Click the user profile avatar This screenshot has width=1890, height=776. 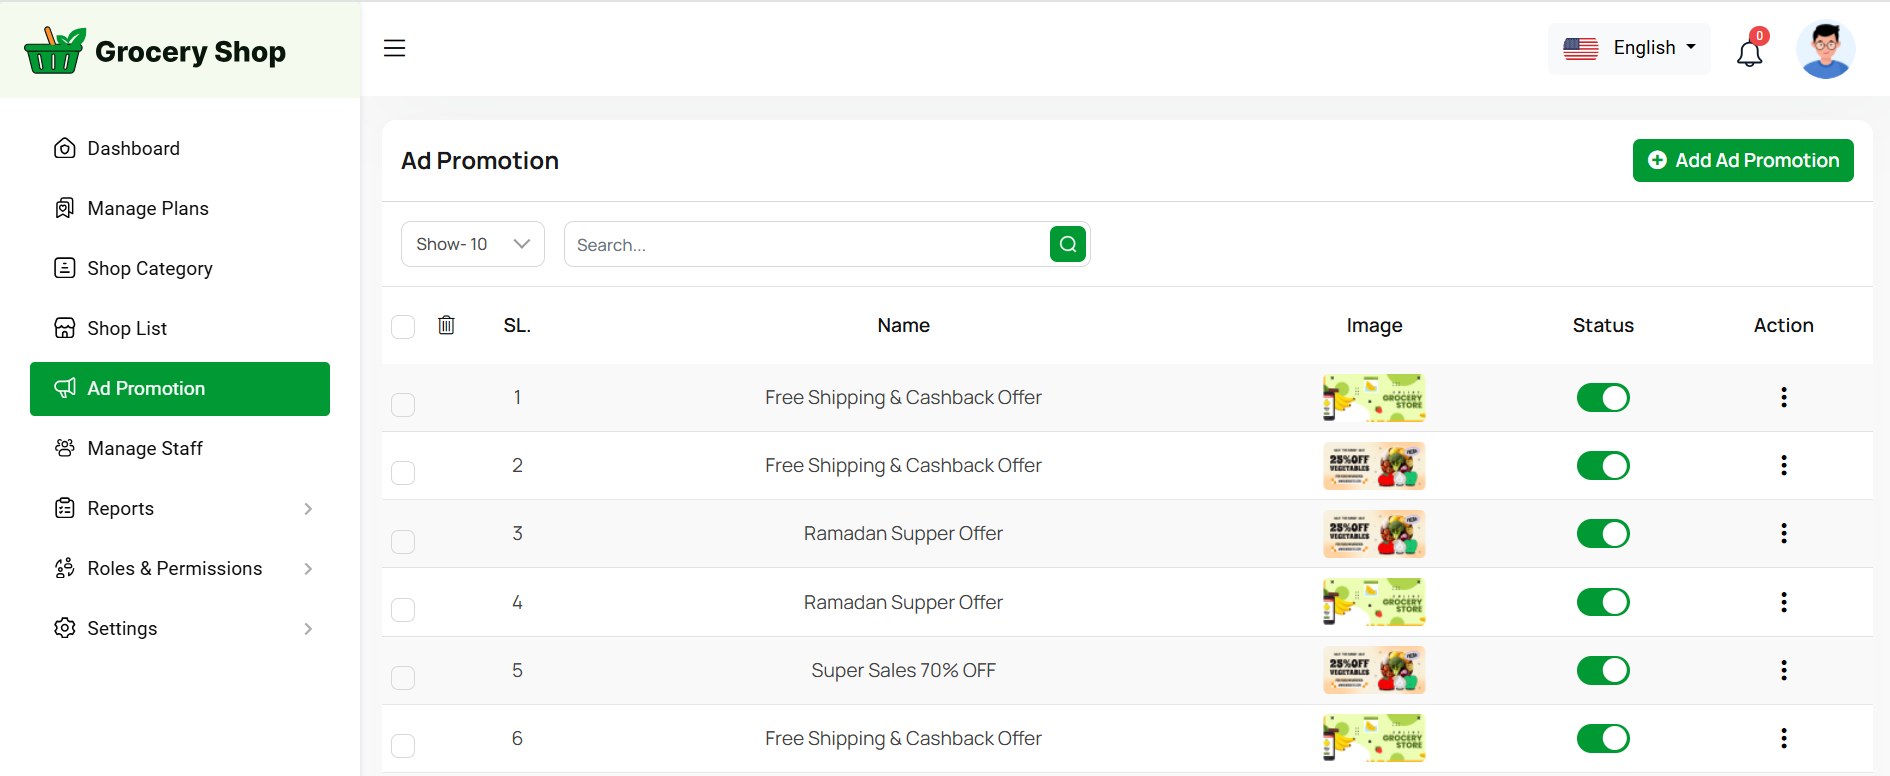point(1825,49)
